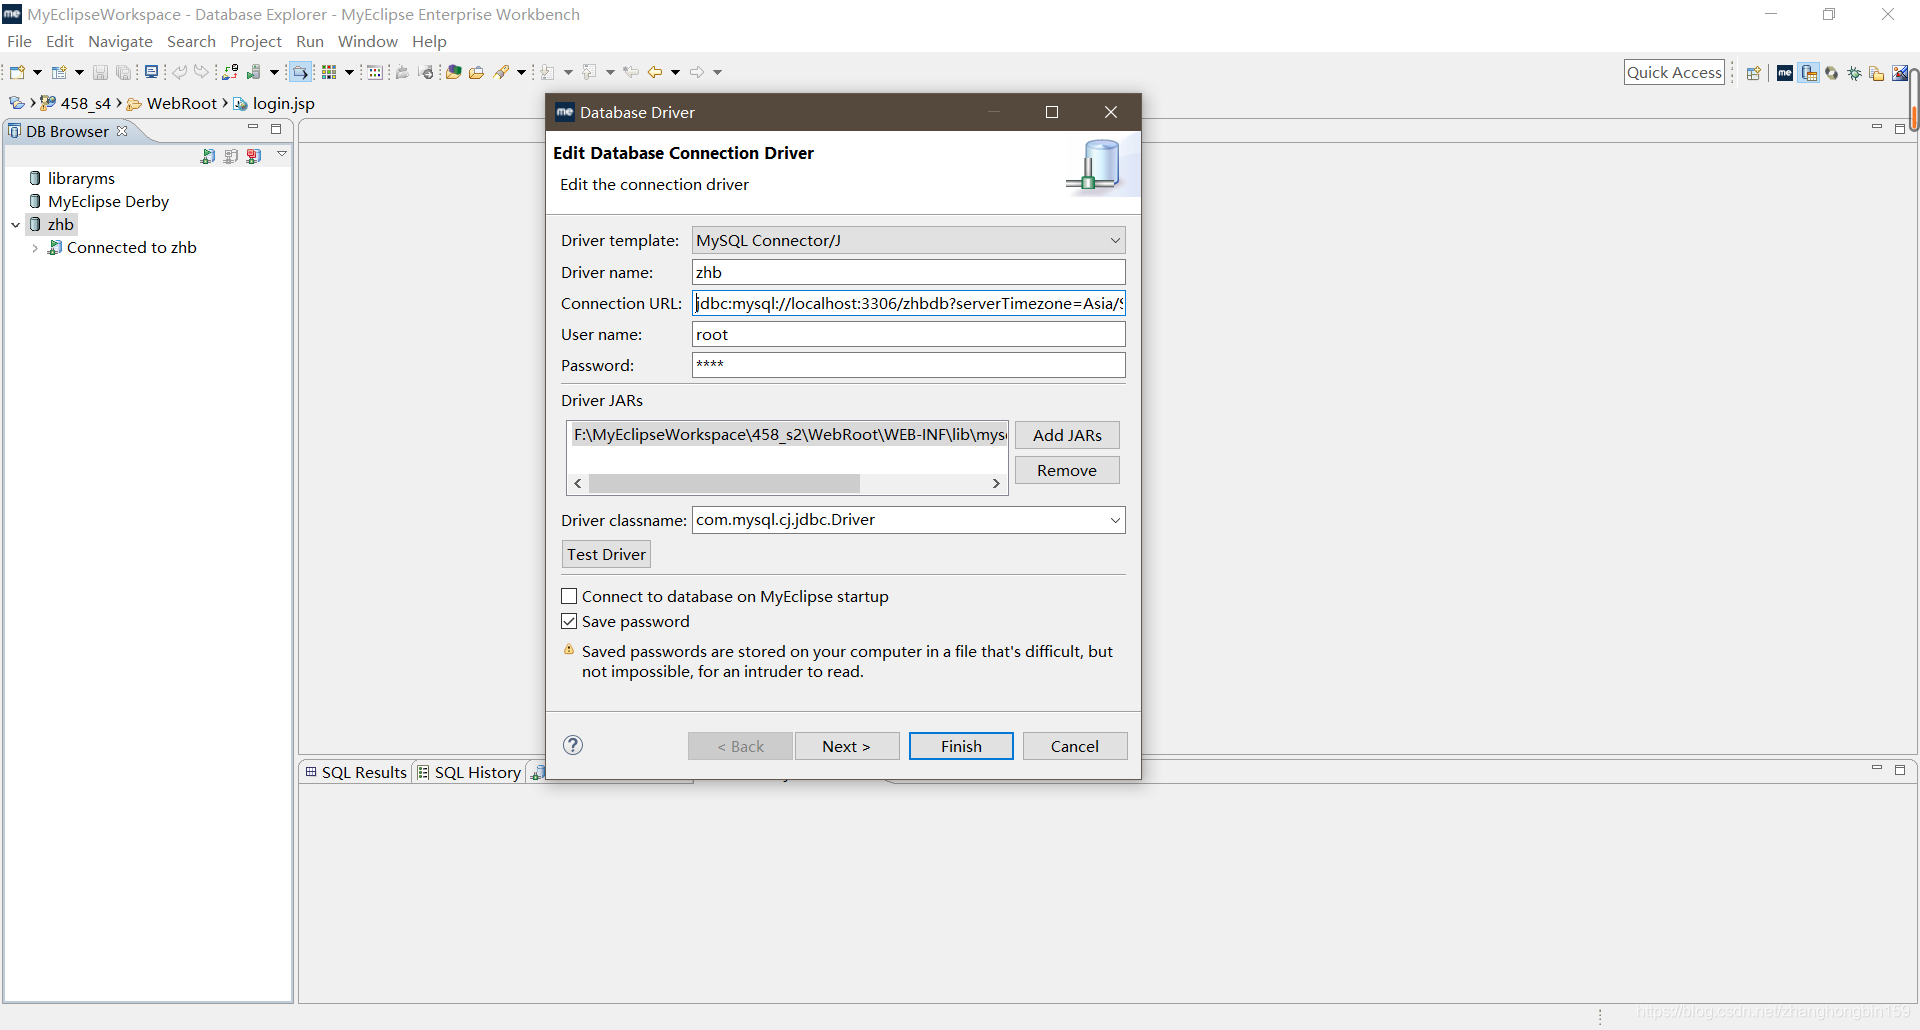Click the Redo arrow toolbar icon
This screenshot has width=1920, height=1030.
tap(201, 72)
